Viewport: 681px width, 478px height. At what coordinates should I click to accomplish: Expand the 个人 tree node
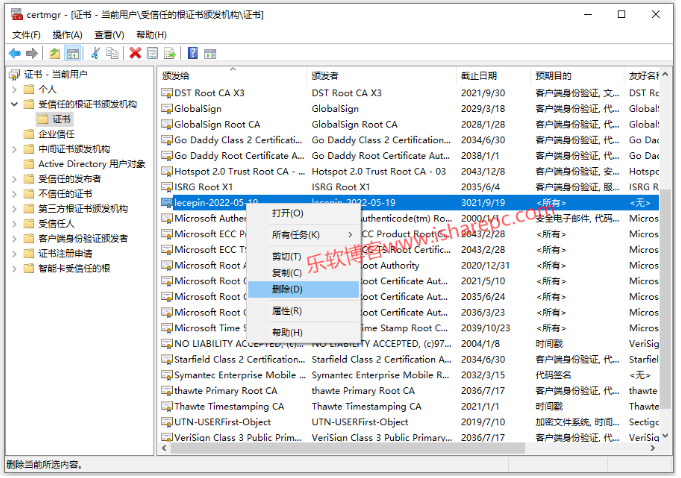point(14,89)
